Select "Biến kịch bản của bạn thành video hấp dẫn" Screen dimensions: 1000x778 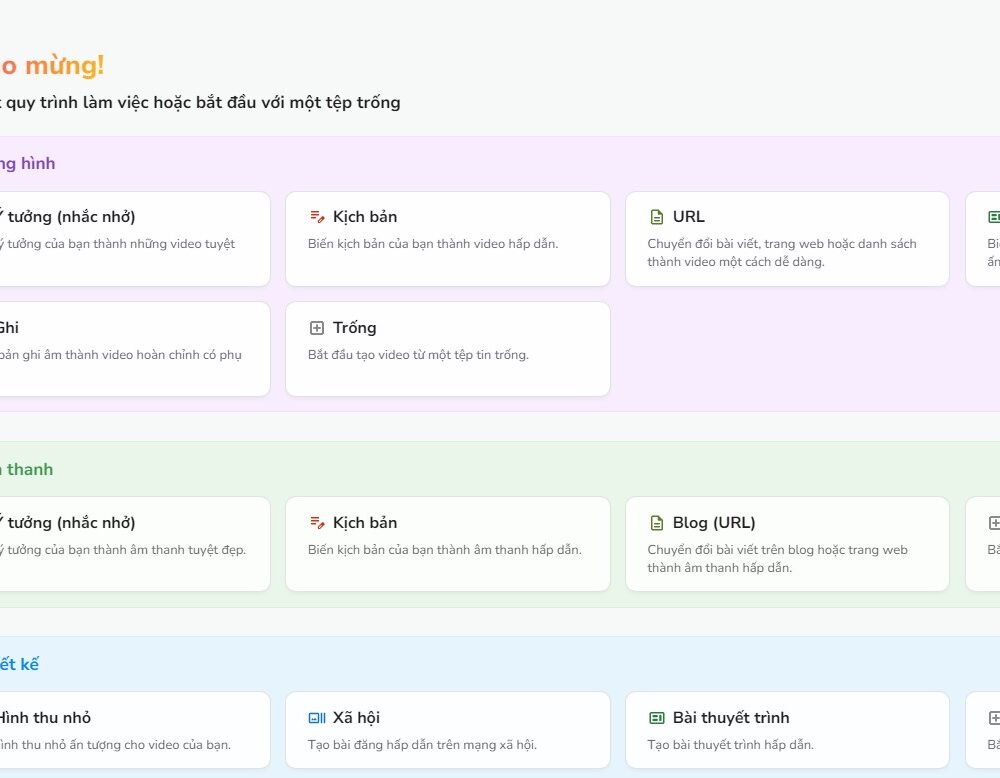click(433, 244)
